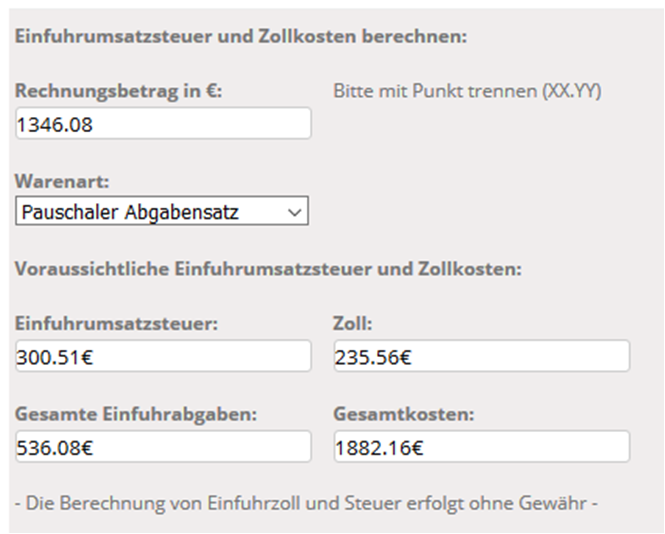Click the 1882.16€ total cost value
The width and height of the screenshot is (665, 534).
tap(378, 448)
